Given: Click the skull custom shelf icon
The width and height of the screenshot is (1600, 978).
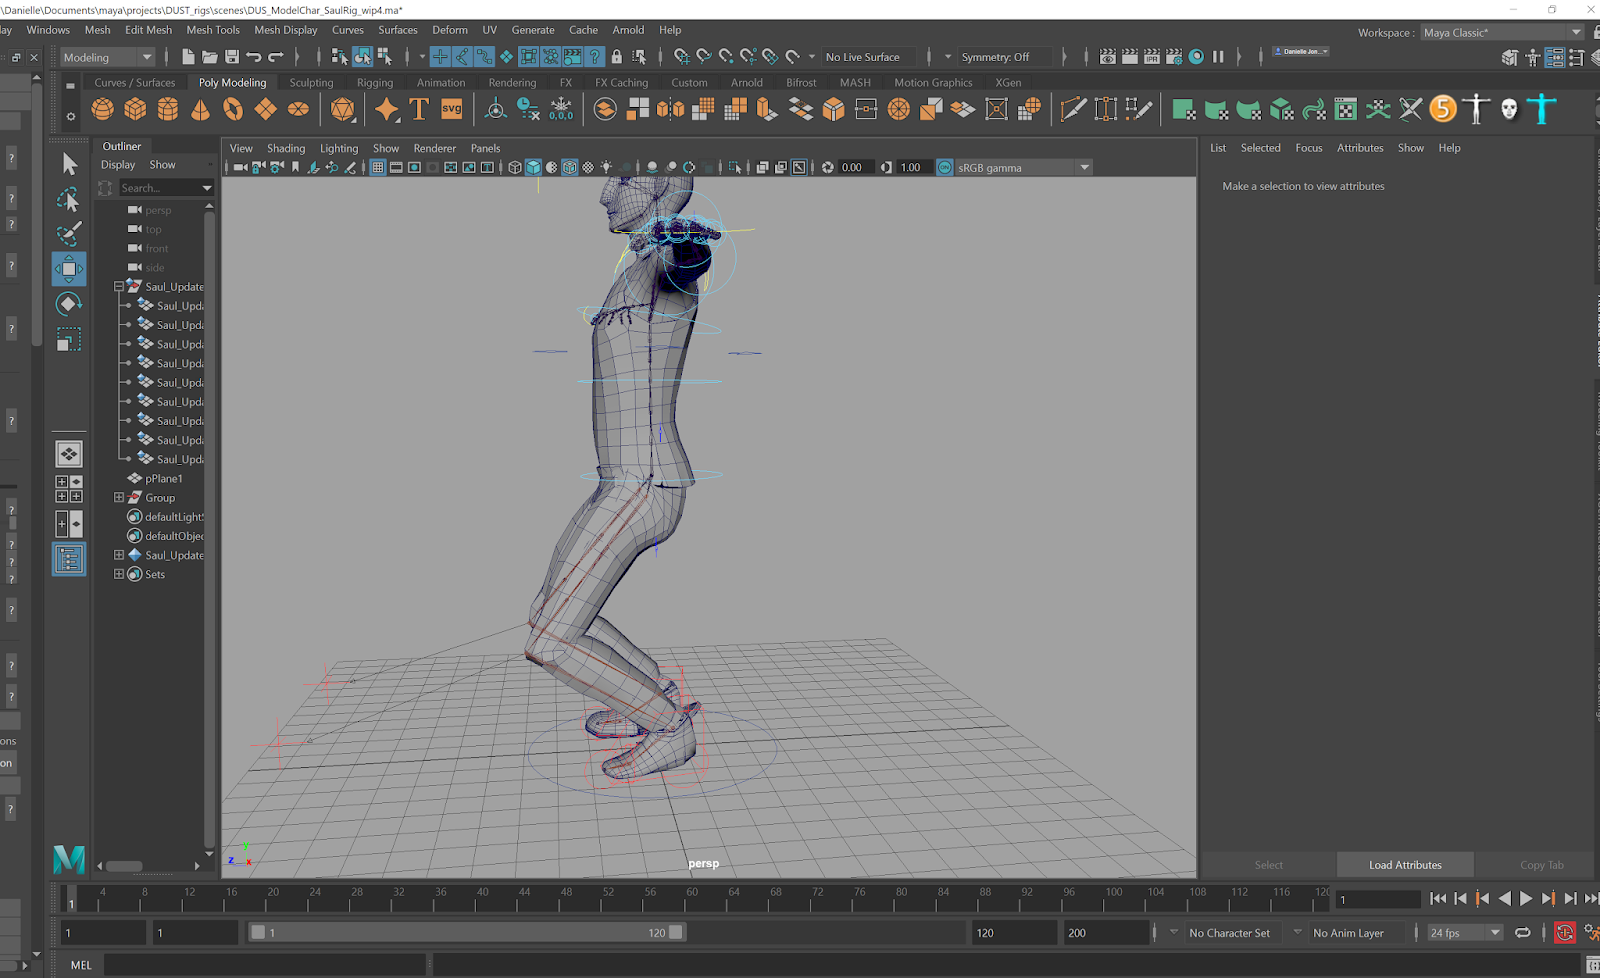Looking at the screenshot, I should pyautogui.click(x=1509, y=109).
